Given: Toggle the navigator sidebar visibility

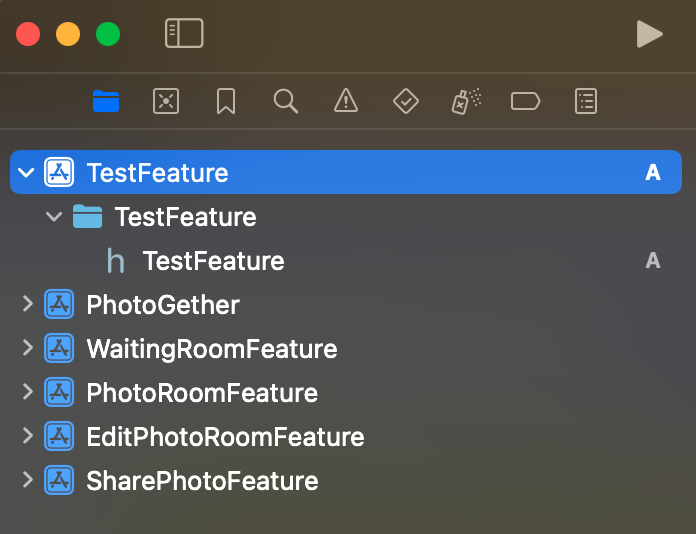Looking at the screenshot, I should [184, 34].
